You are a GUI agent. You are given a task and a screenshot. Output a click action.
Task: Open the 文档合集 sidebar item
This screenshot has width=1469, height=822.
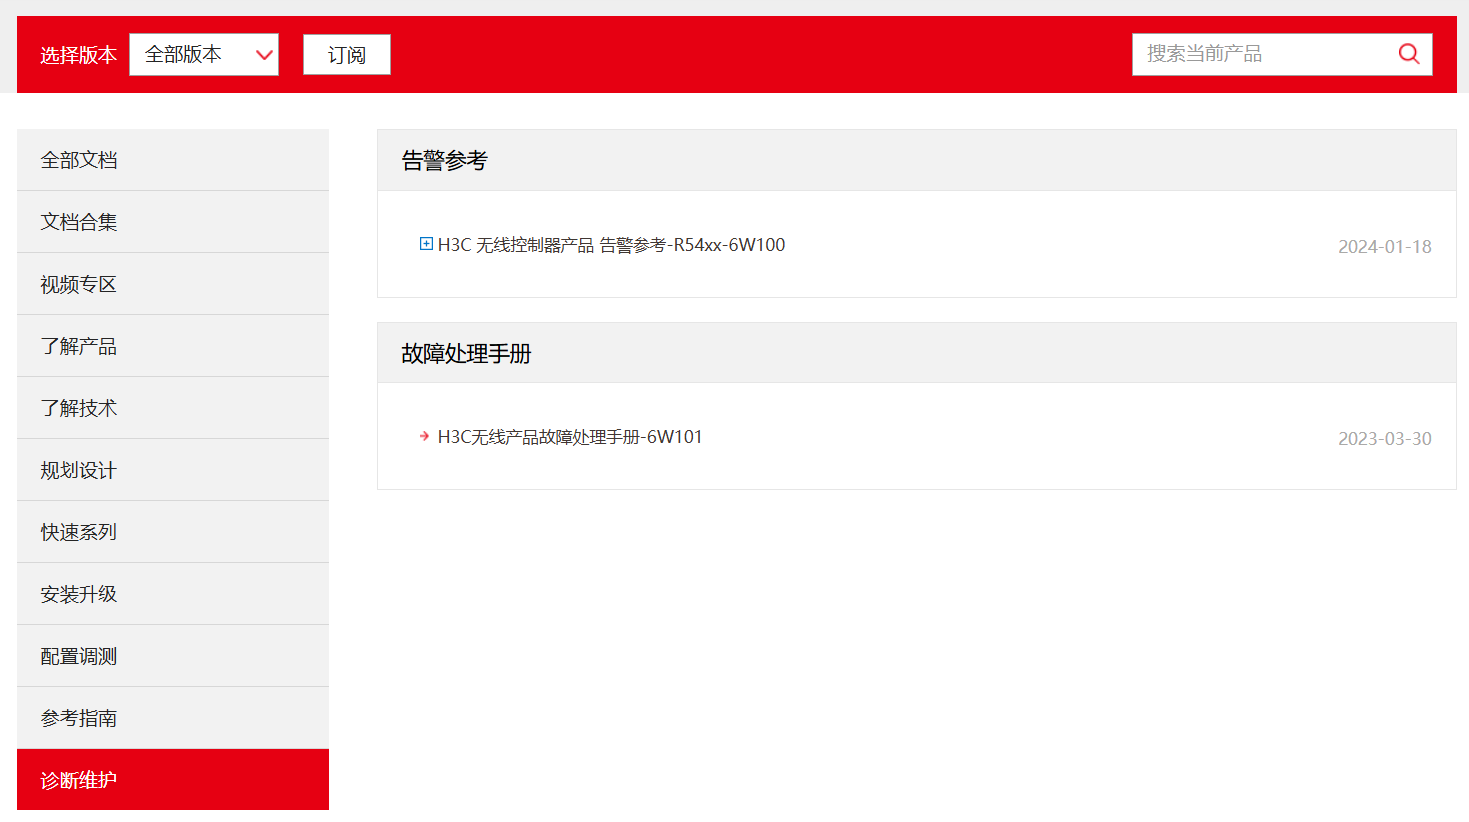(x=173, y=222)
